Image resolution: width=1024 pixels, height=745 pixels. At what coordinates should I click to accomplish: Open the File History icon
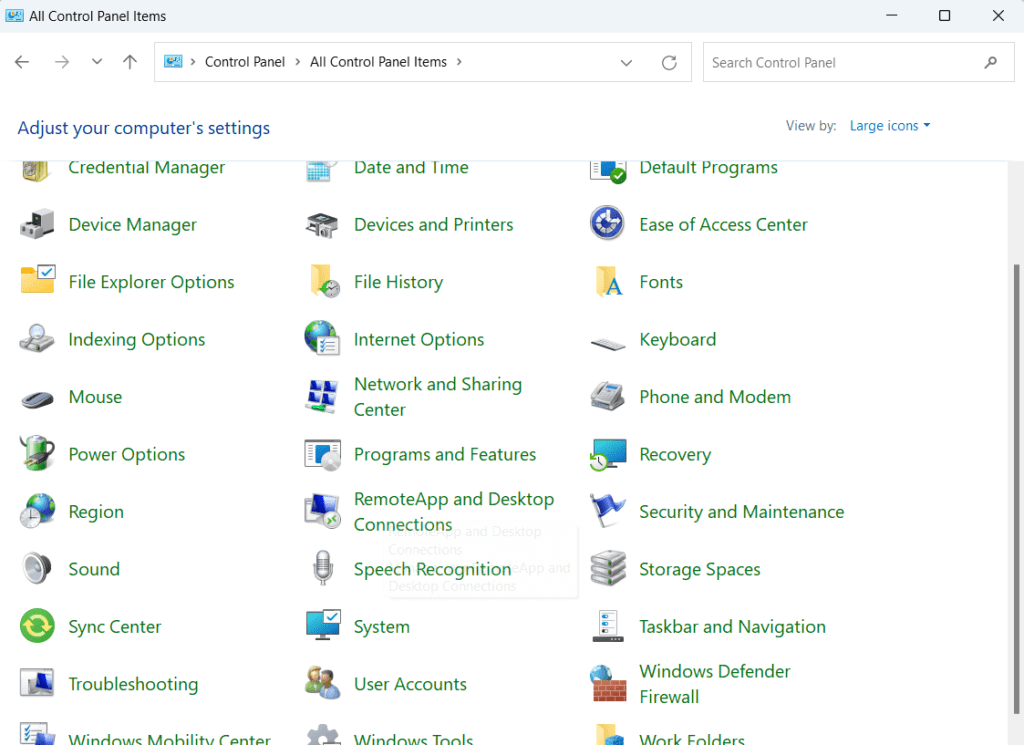point(325,281)
